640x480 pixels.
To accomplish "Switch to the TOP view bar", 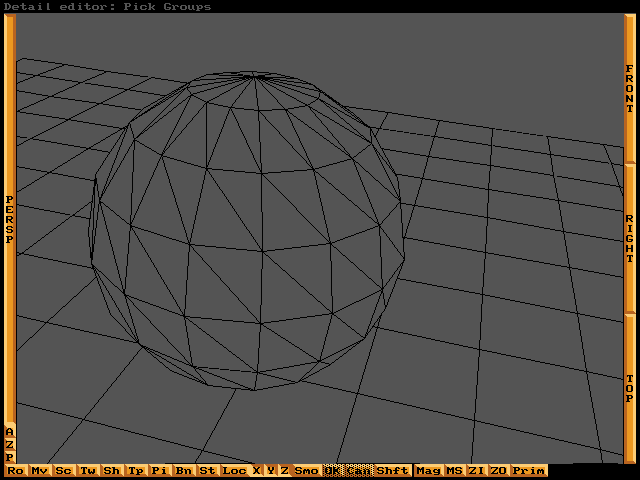I will (630, 388).
